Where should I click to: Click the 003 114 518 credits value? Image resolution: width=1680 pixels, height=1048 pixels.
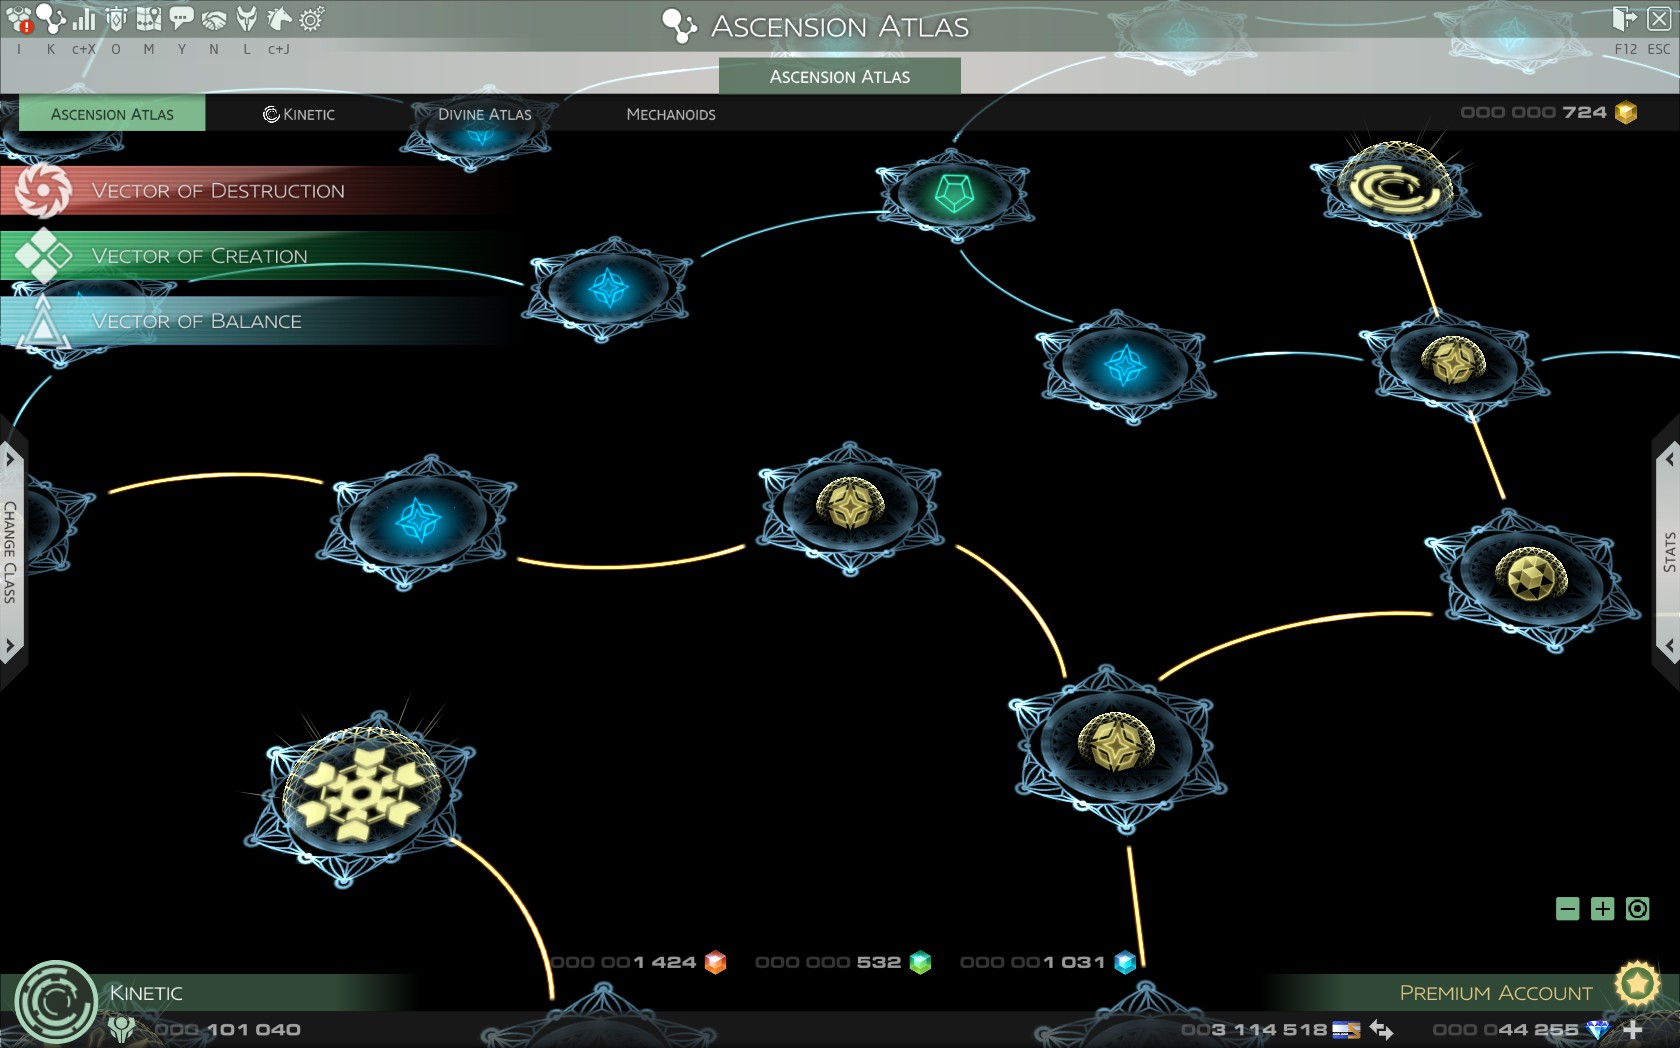click(x=1254, y=1029)
